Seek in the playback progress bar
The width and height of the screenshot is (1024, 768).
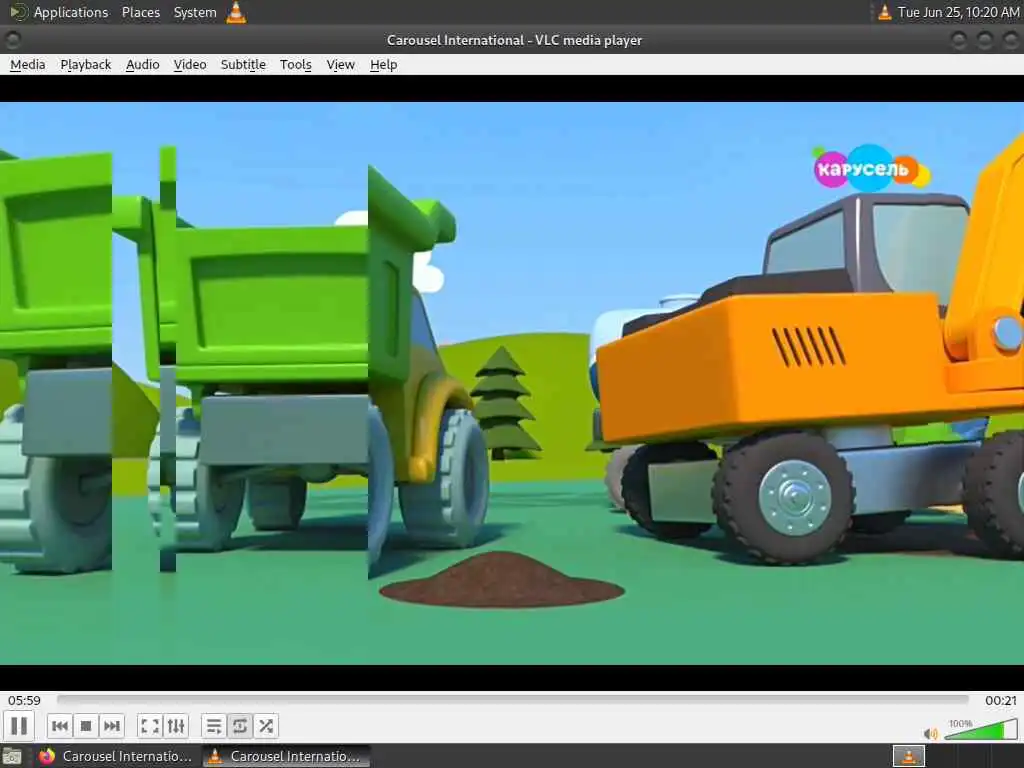[x=513, y=699]
